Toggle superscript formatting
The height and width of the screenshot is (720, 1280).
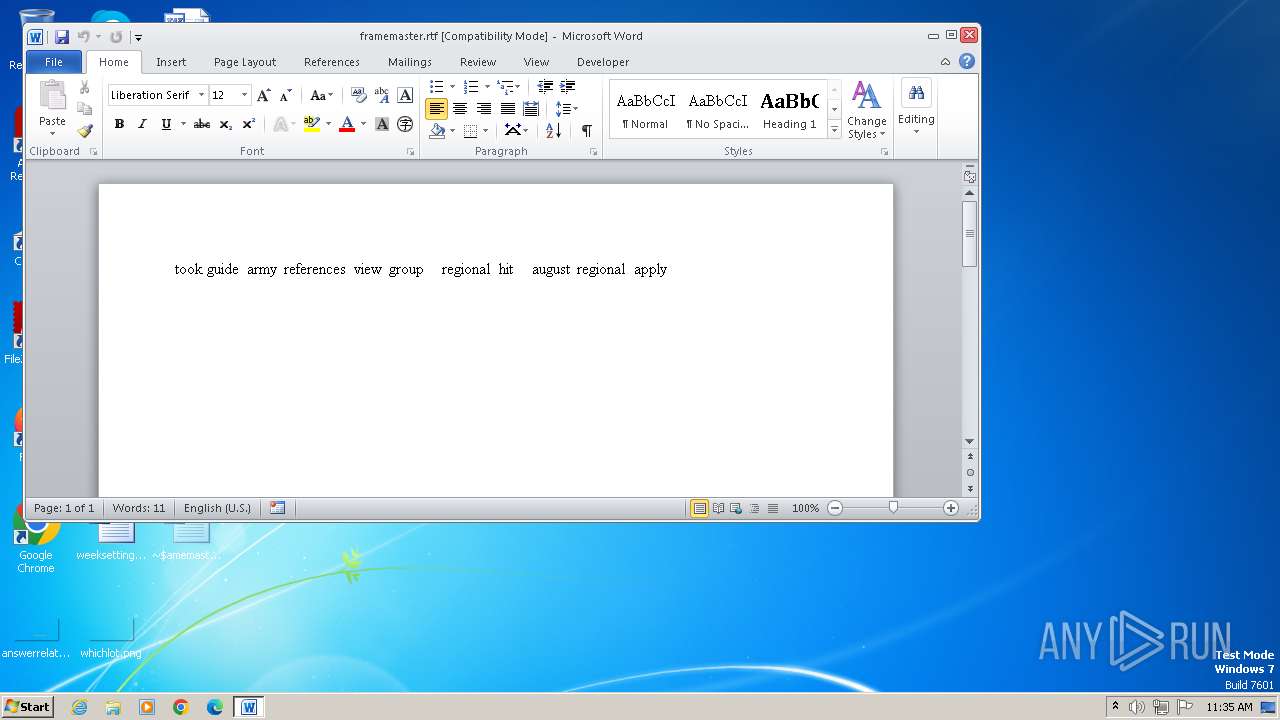point(249,124)
